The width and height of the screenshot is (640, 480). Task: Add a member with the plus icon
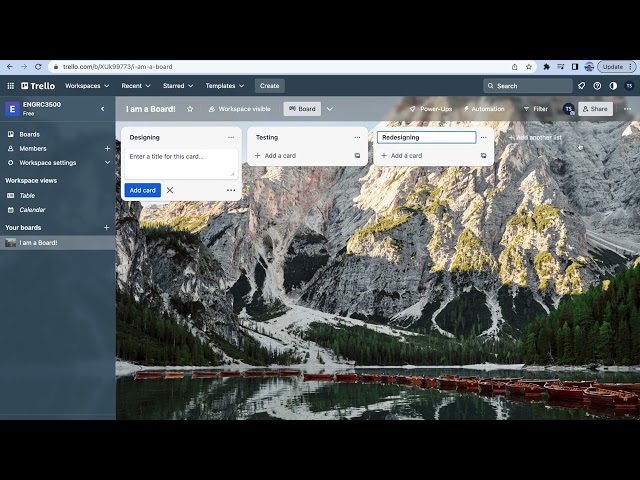pos(107,149)
